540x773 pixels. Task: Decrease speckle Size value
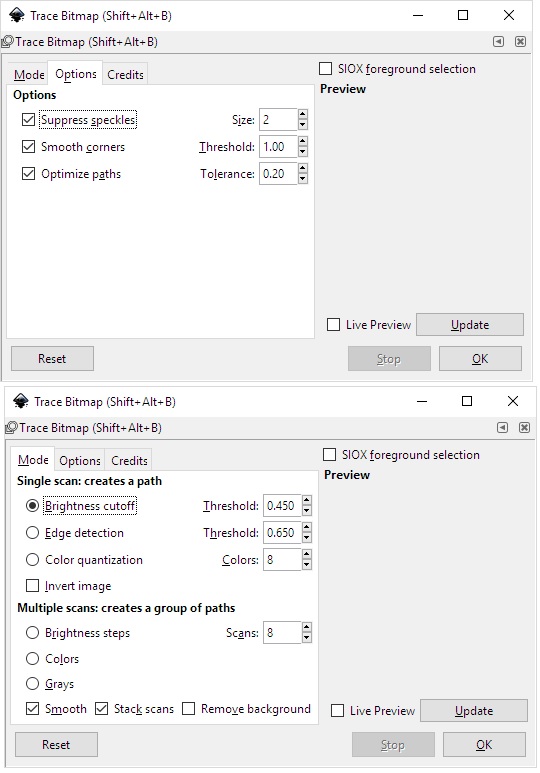[x=303, y=125]
